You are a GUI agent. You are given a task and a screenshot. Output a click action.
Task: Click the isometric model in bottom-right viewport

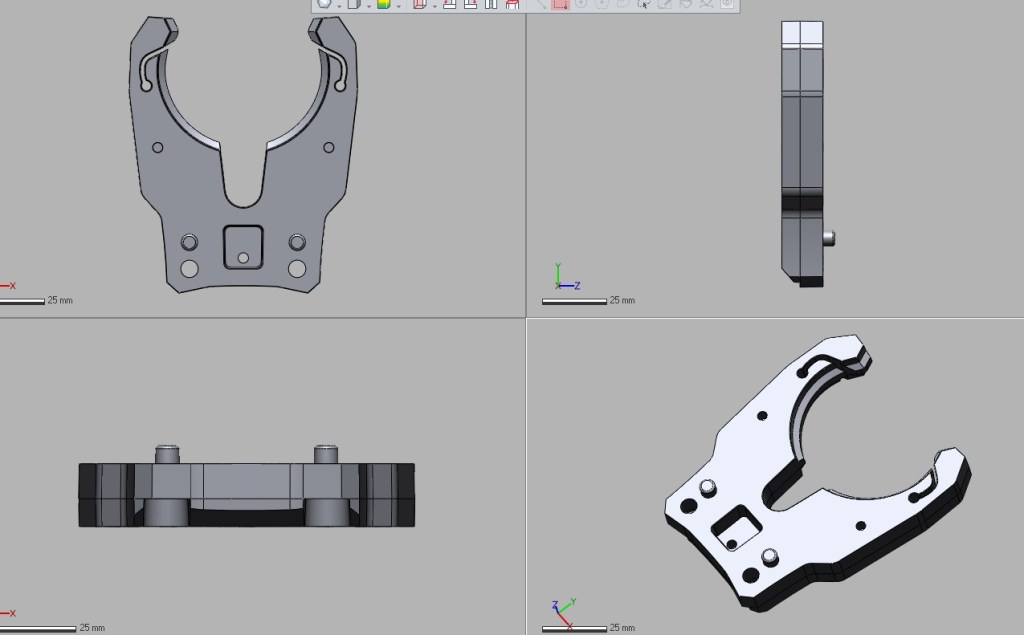coord(815,470)
